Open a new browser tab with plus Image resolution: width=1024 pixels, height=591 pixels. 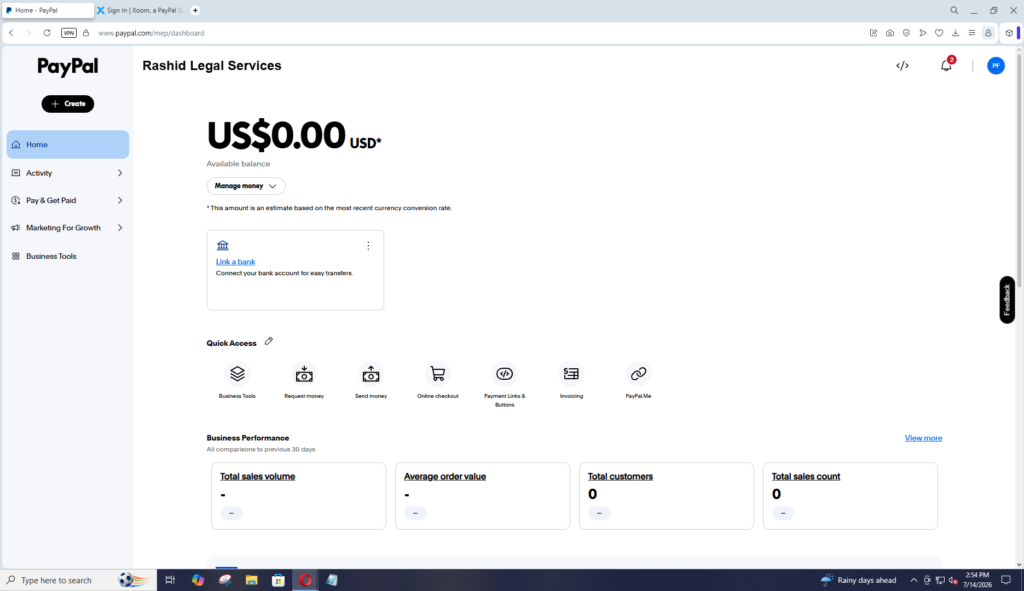195,10
